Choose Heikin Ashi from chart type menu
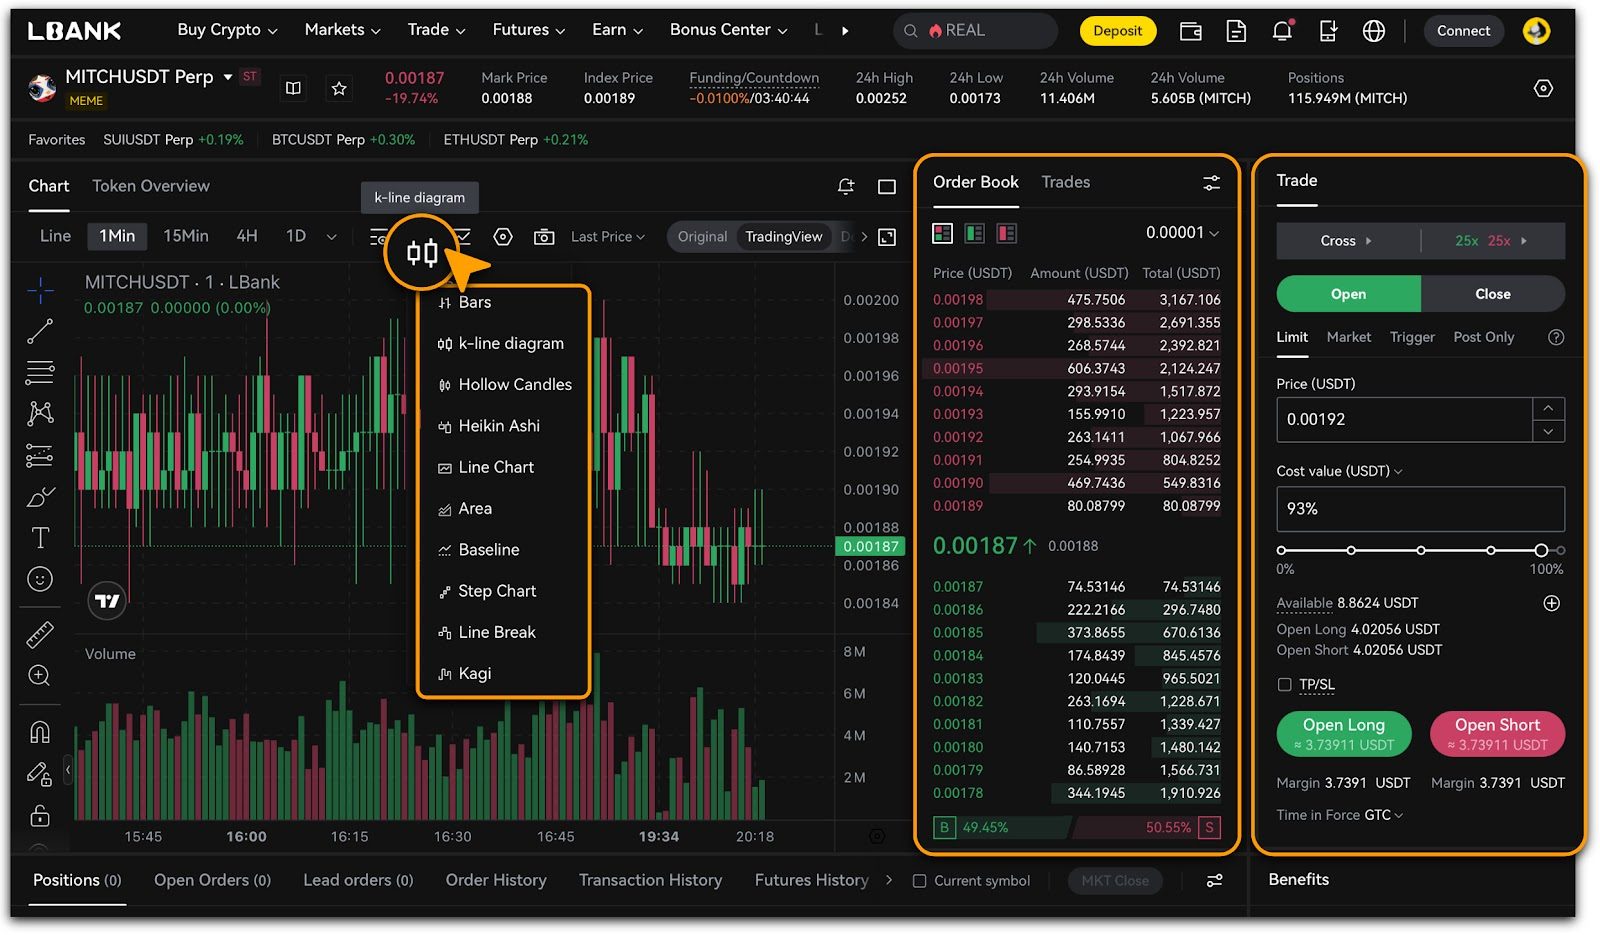 pyautogui.click(x=498, y=426)
